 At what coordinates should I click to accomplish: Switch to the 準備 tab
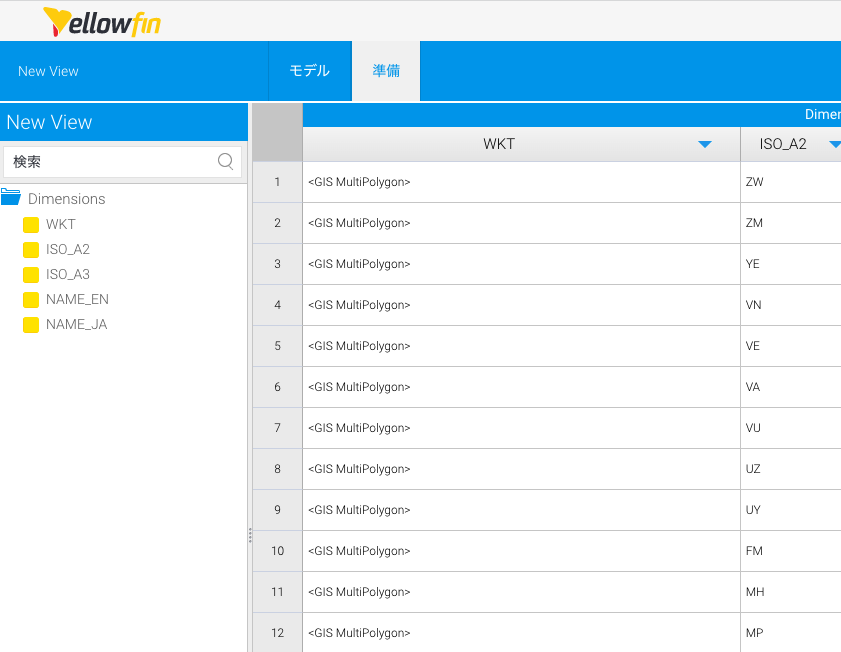[386, 71]
